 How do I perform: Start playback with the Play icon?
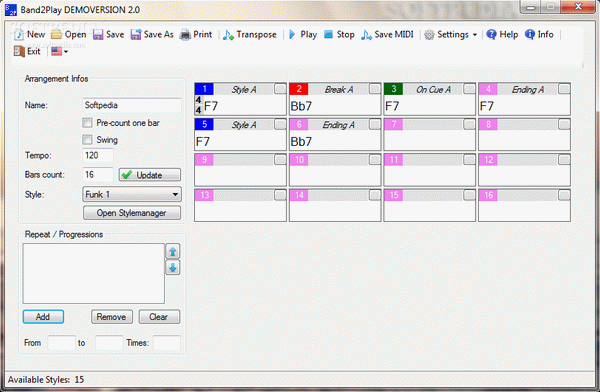[292, 34]
